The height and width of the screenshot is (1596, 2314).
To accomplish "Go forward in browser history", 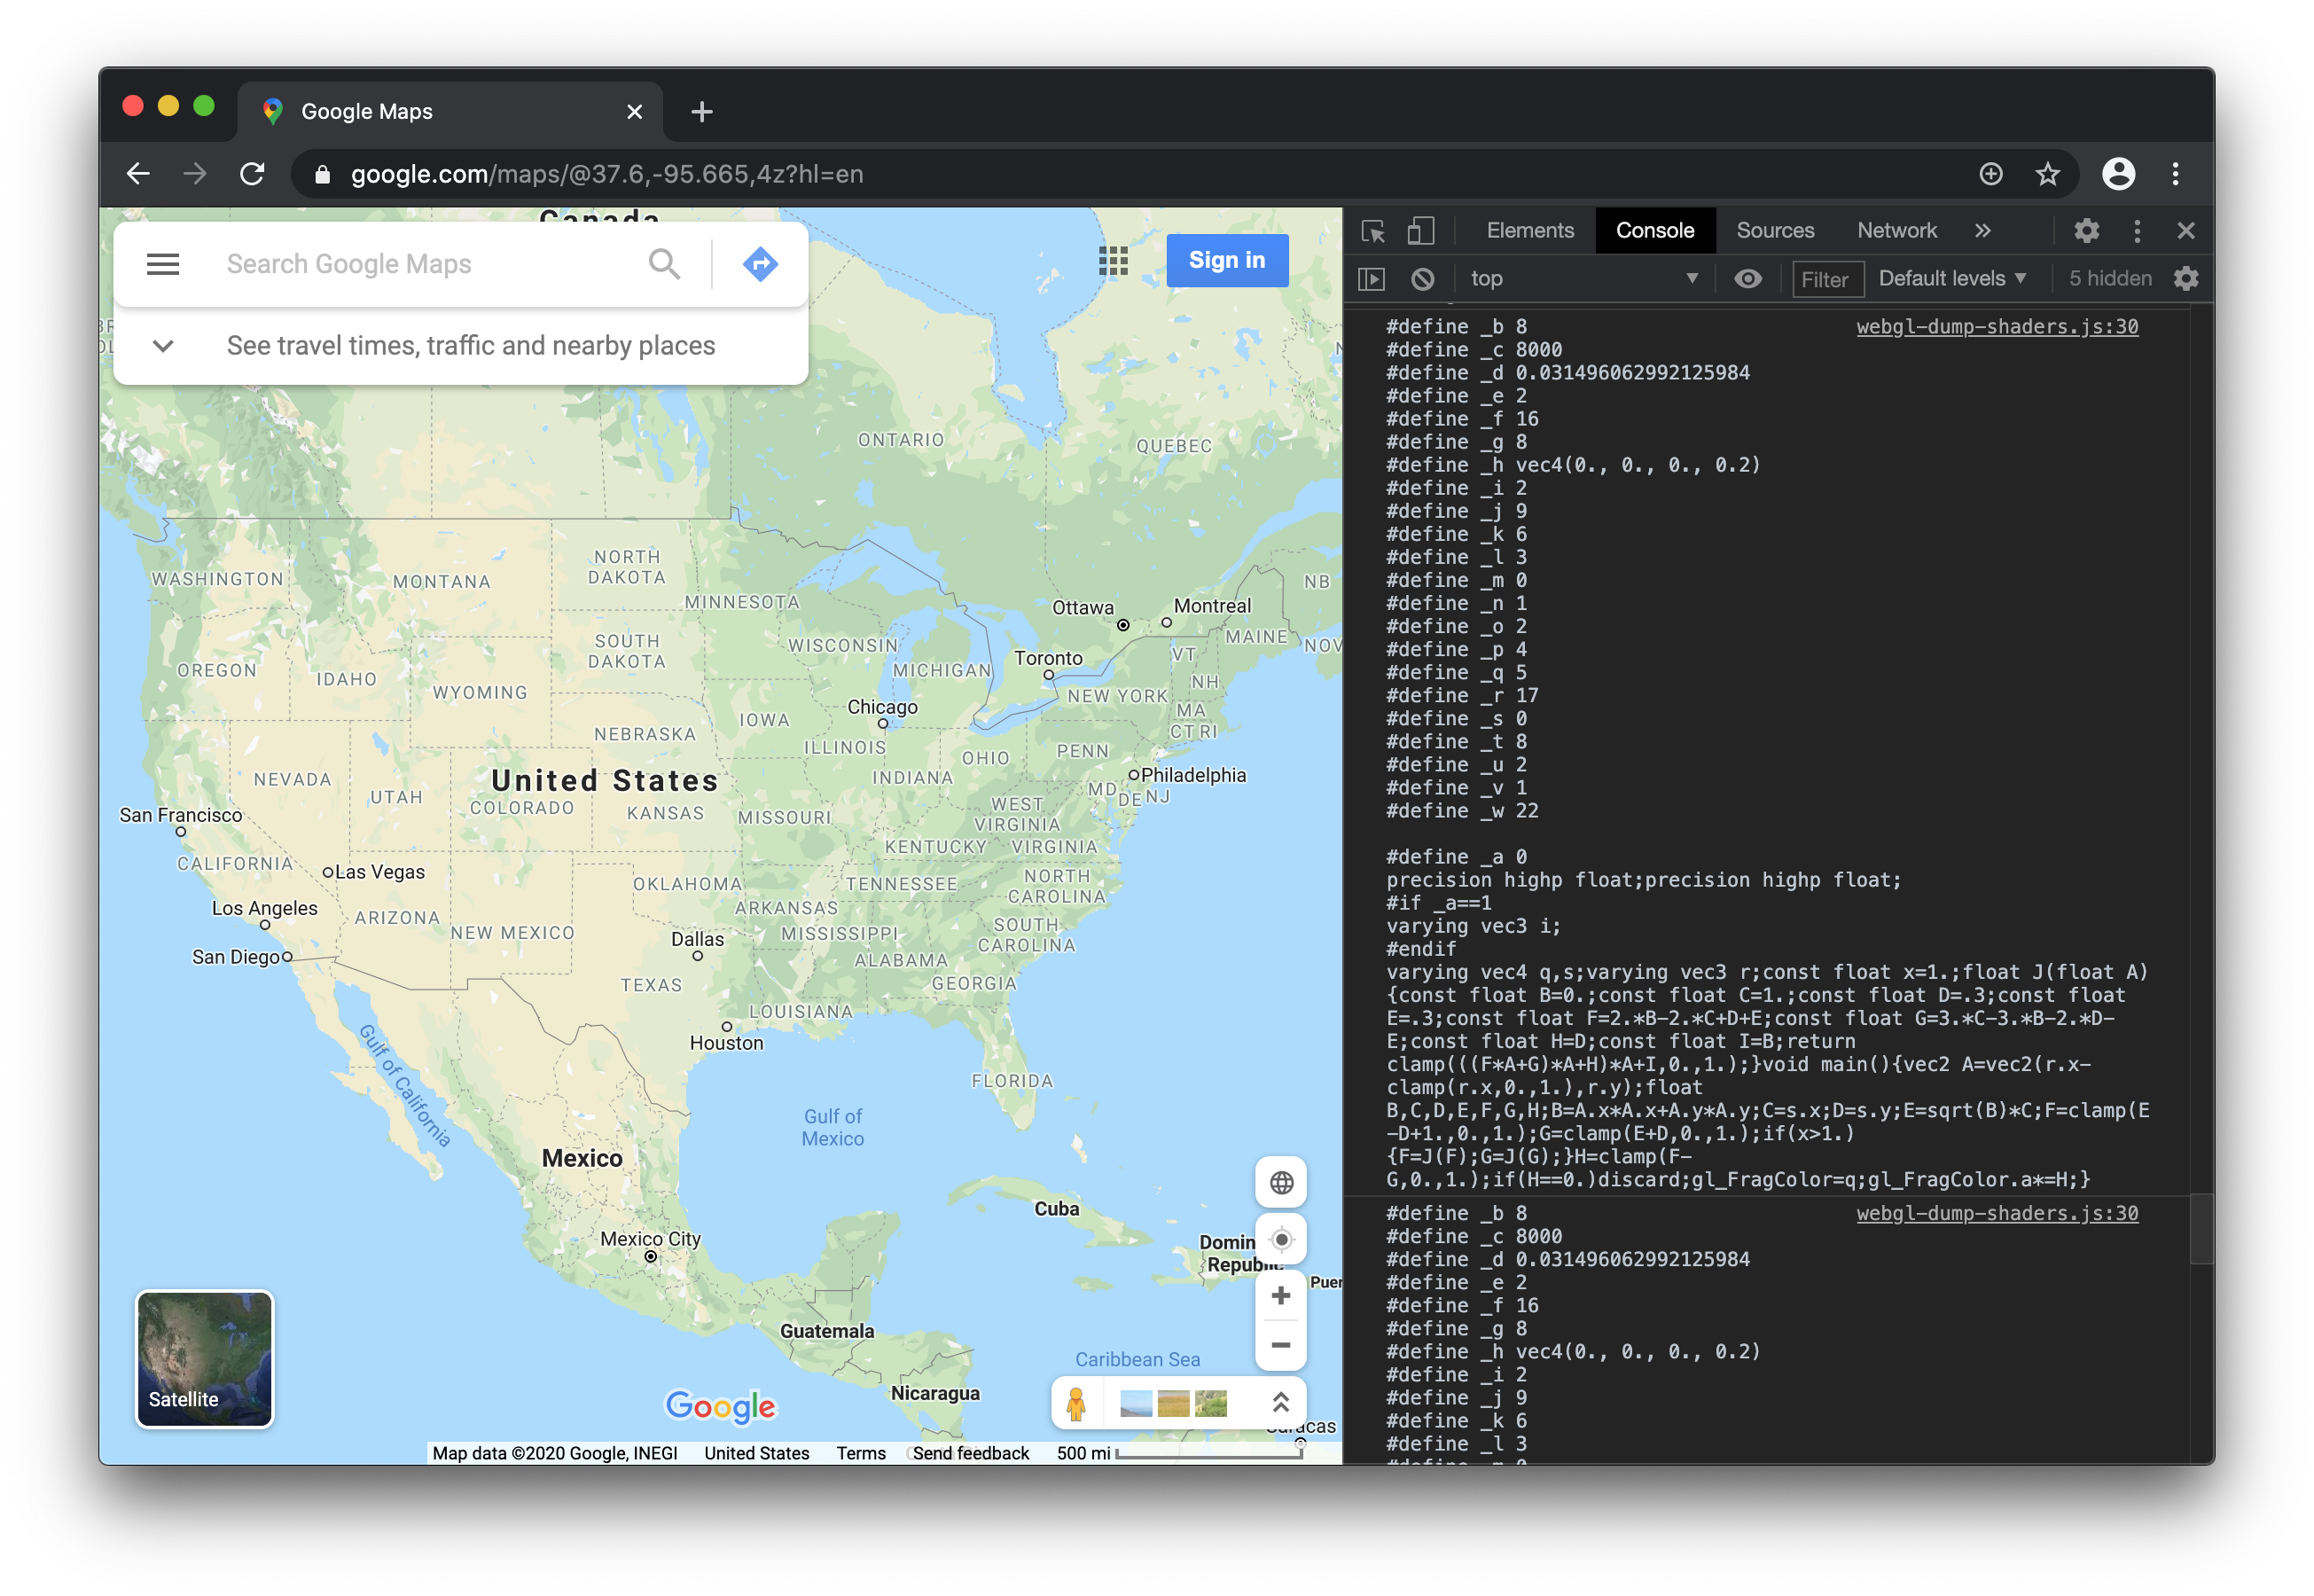I will coord(195,174).
